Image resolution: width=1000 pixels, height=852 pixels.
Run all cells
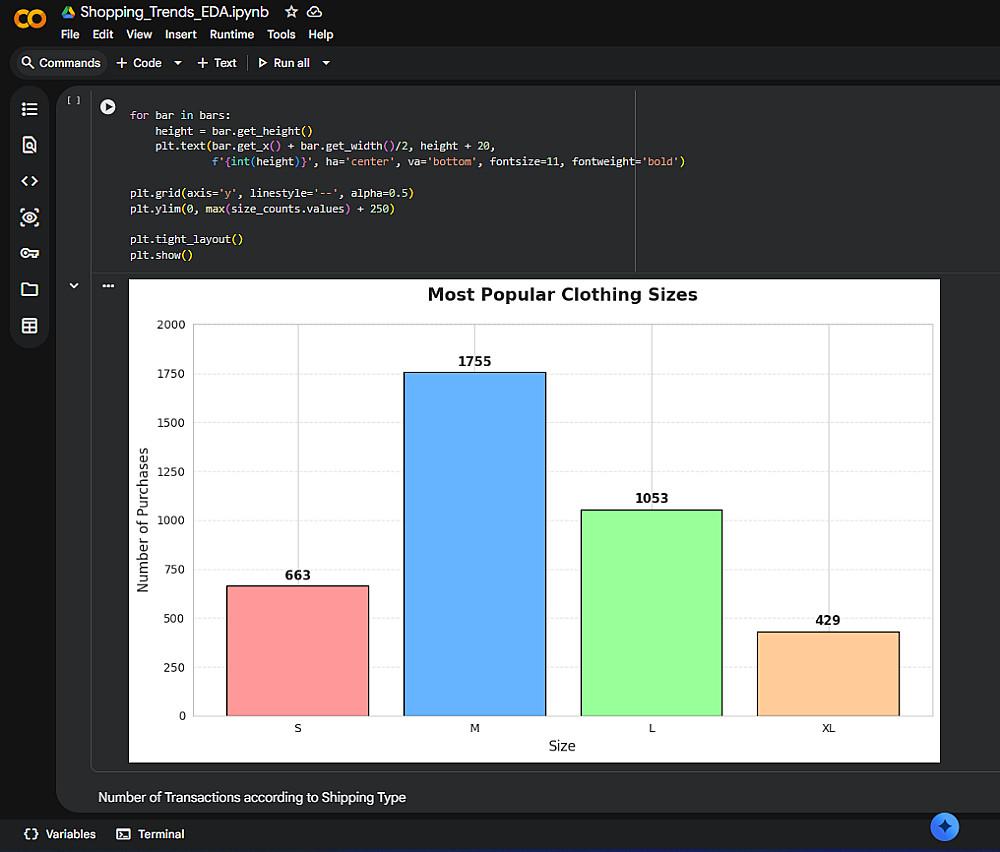[x=284, y=62]
